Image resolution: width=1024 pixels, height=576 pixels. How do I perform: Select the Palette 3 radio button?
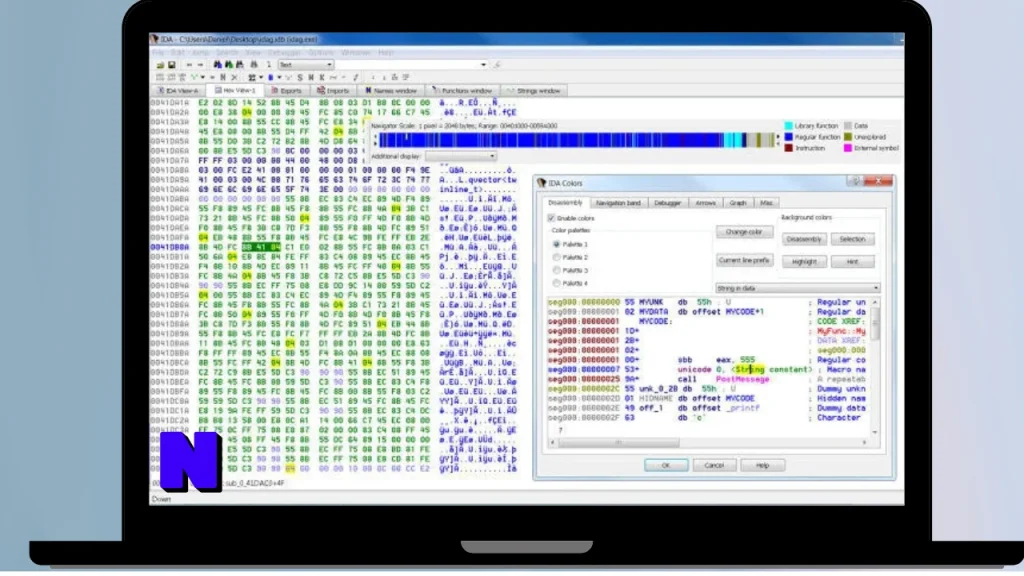click(x=556, y=270)
